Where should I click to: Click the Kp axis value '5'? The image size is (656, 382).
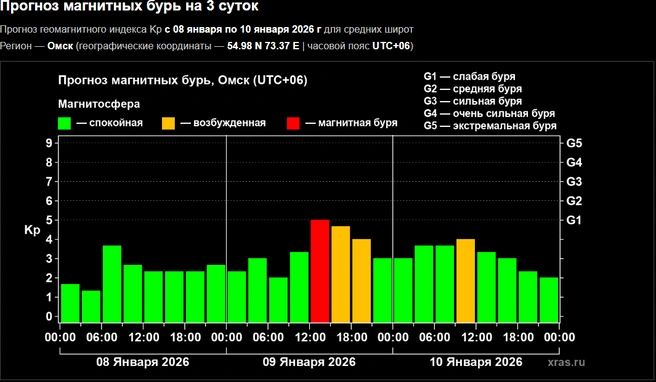[49, 220]
